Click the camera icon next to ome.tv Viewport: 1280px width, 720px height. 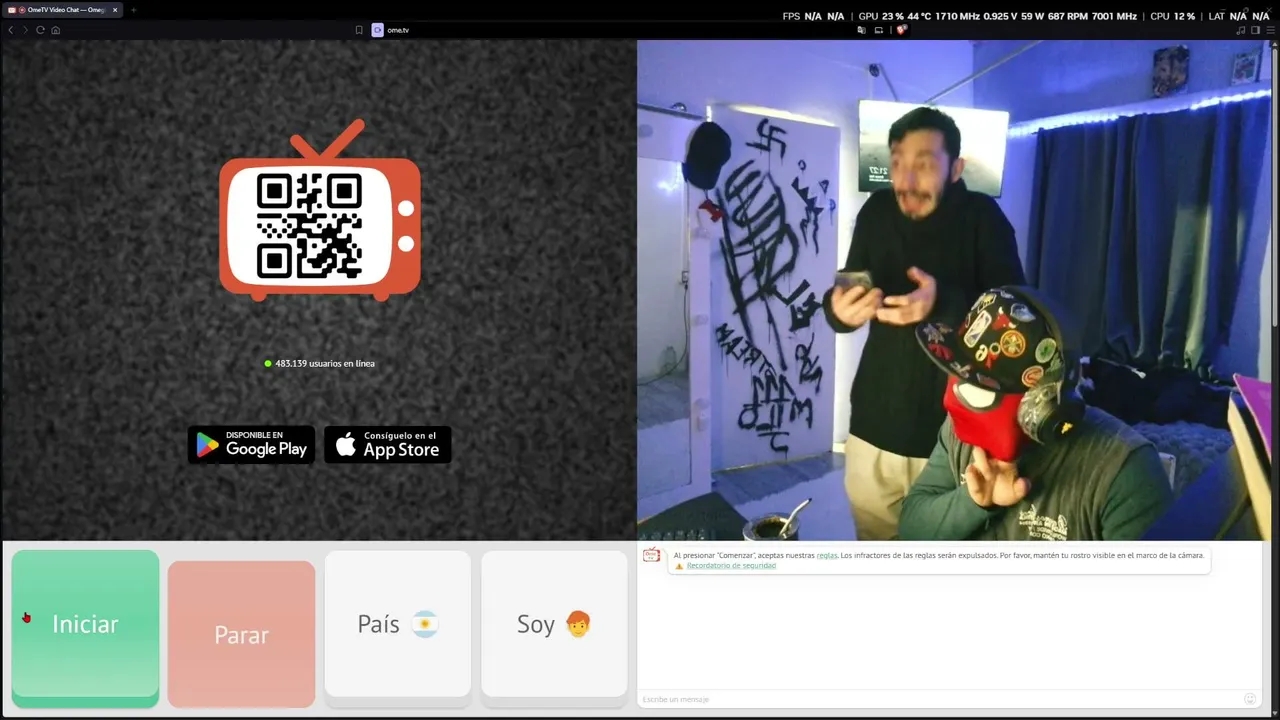coord(378,30)
